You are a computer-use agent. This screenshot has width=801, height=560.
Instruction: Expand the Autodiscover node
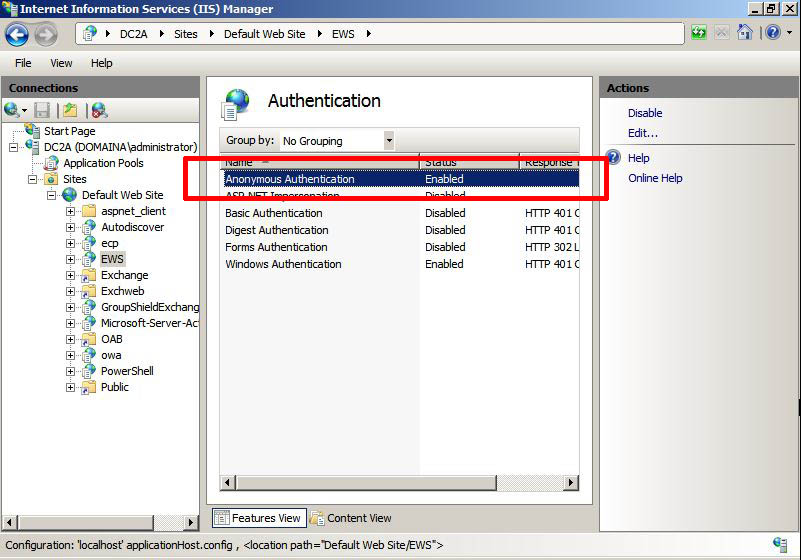coord(70,227)
